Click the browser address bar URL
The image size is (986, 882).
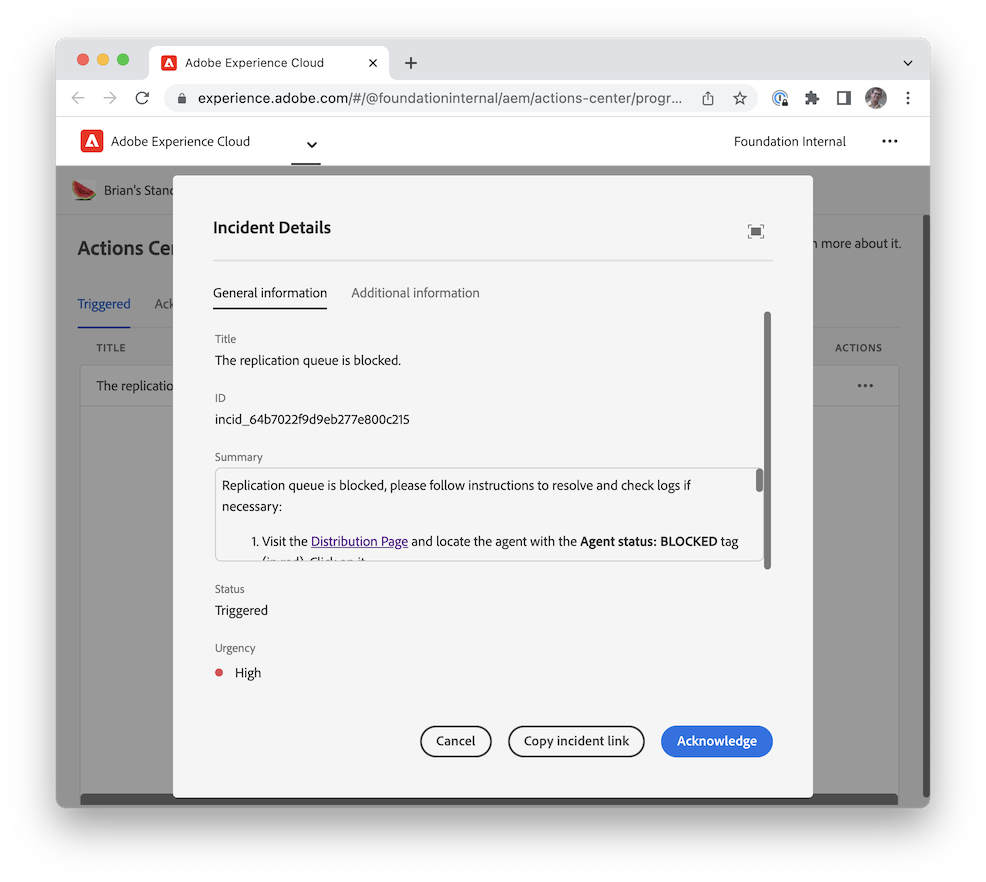(x=440, y=98)
